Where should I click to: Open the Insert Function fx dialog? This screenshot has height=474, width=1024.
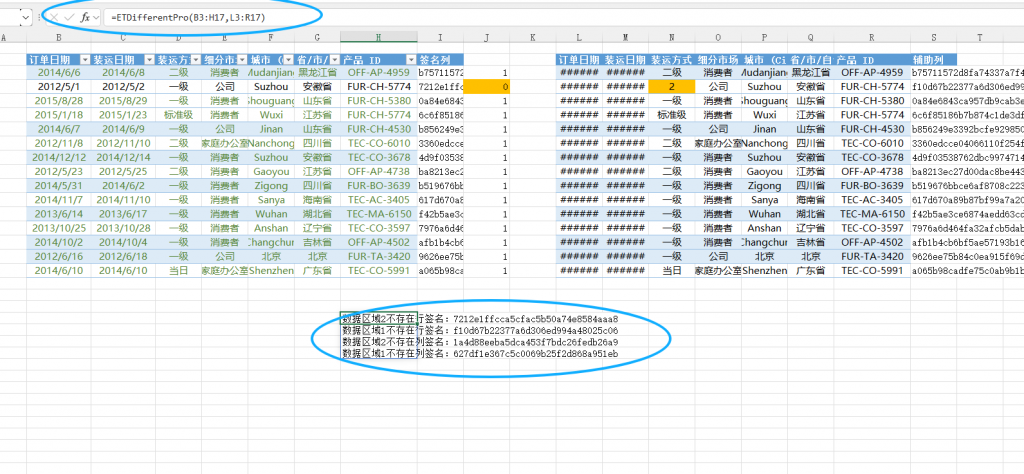click(85, 18)
